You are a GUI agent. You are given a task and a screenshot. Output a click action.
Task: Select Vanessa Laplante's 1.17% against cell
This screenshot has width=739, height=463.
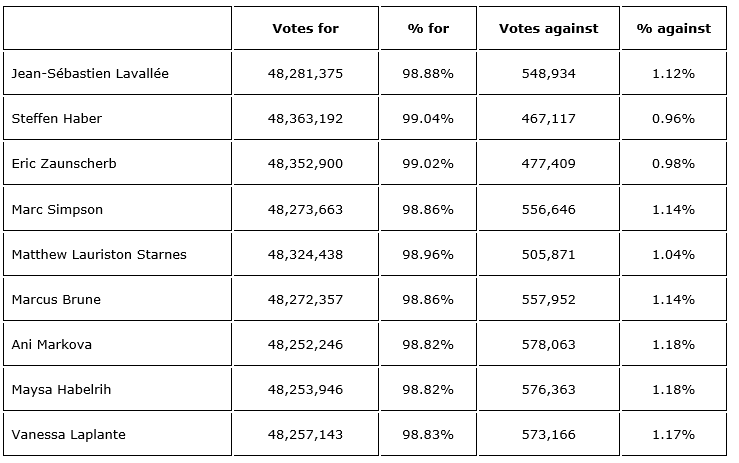[x=673, y=435]
